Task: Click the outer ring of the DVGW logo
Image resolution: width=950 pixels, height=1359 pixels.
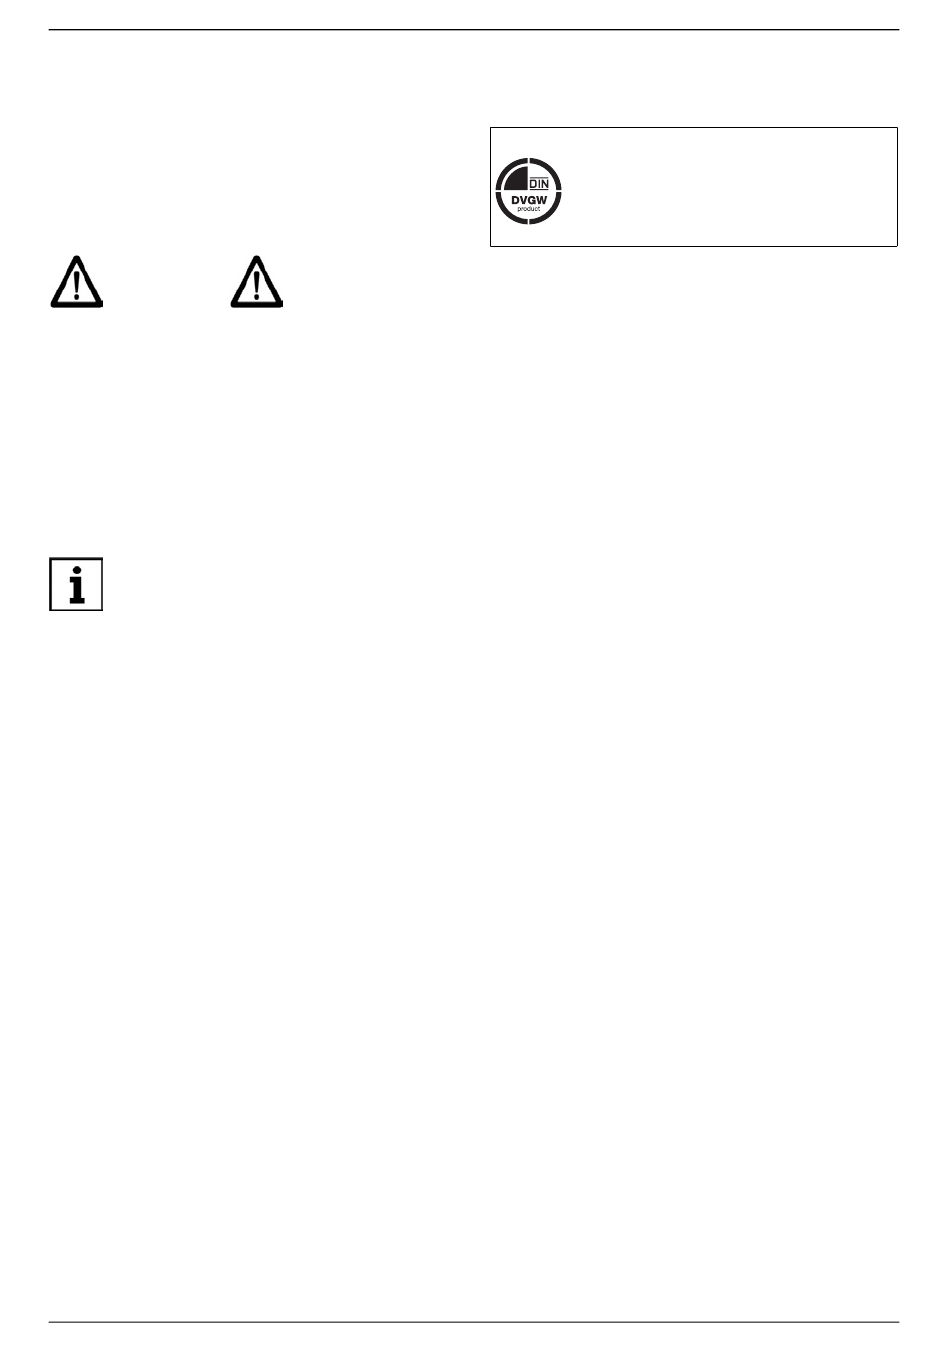Action: pos(529,160)
